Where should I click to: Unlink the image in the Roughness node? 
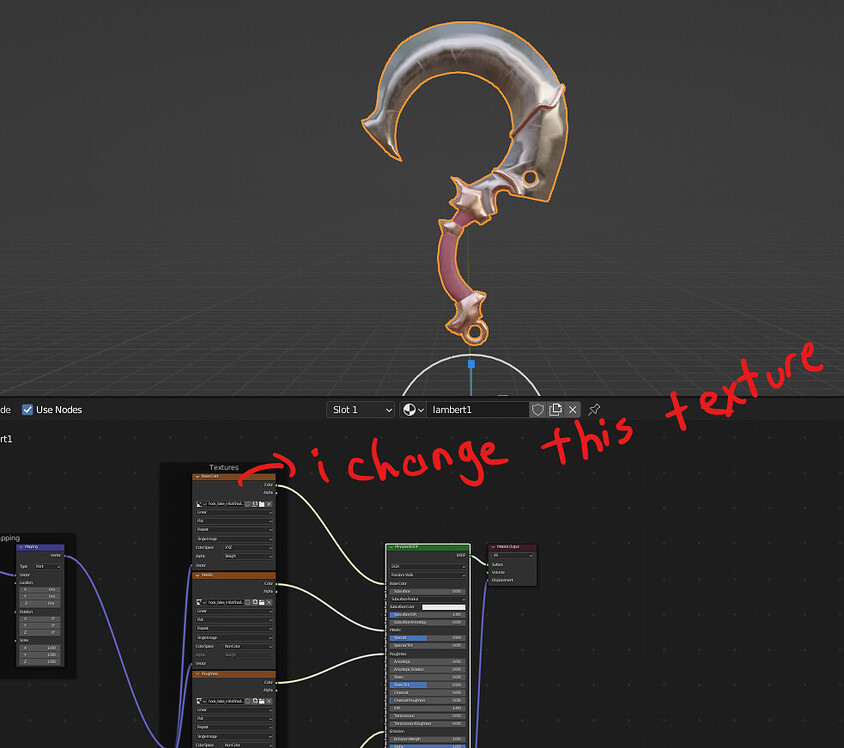coord(269,701)
